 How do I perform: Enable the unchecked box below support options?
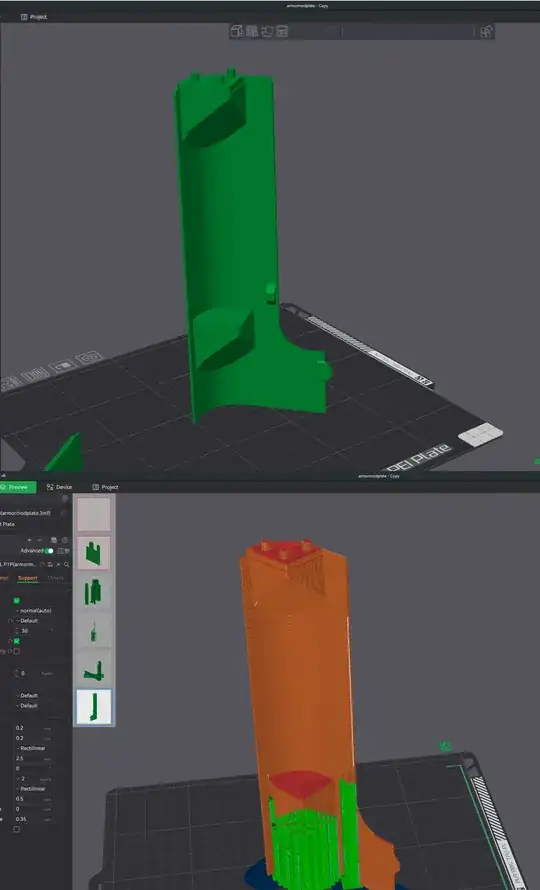[x=16, y=651]
